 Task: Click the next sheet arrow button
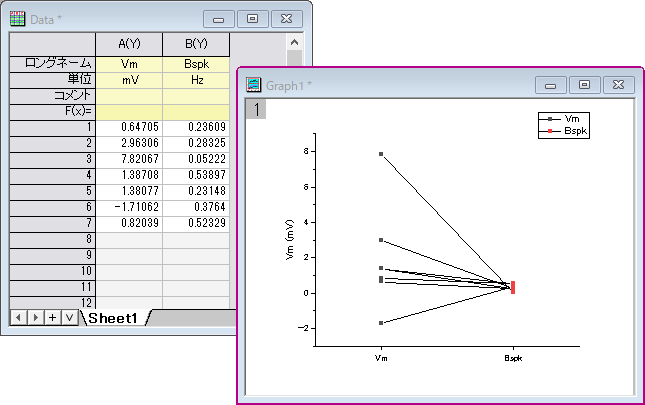point(36,318)
